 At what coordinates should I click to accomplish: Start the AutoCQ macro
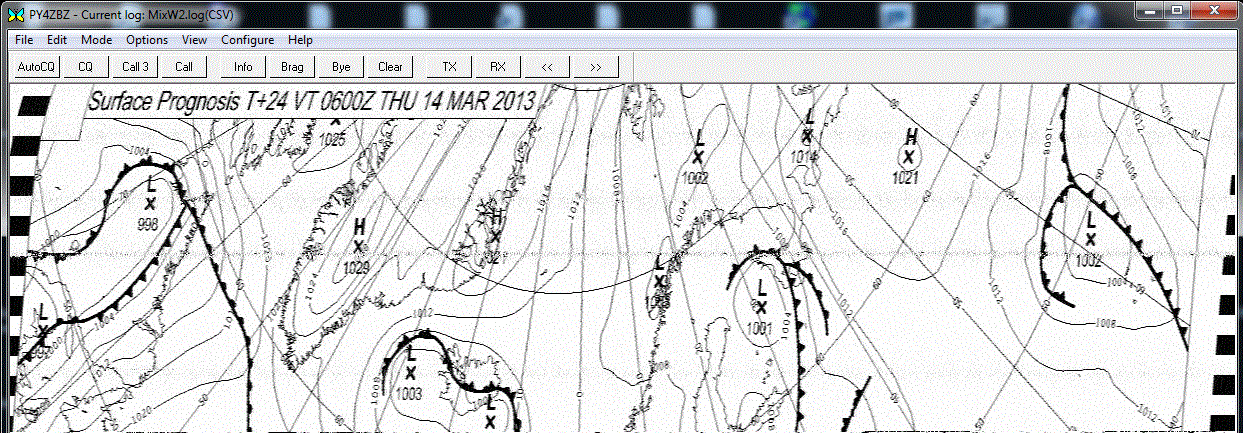[x=37, y=67]
